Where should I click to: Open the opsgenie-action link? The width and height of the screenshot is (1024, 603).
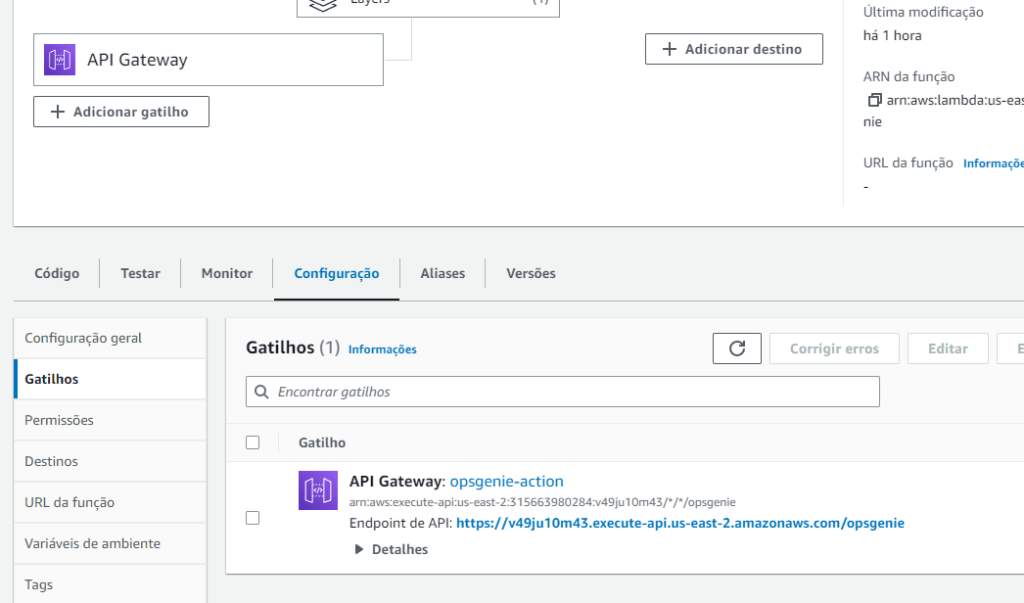coord(506,481)
